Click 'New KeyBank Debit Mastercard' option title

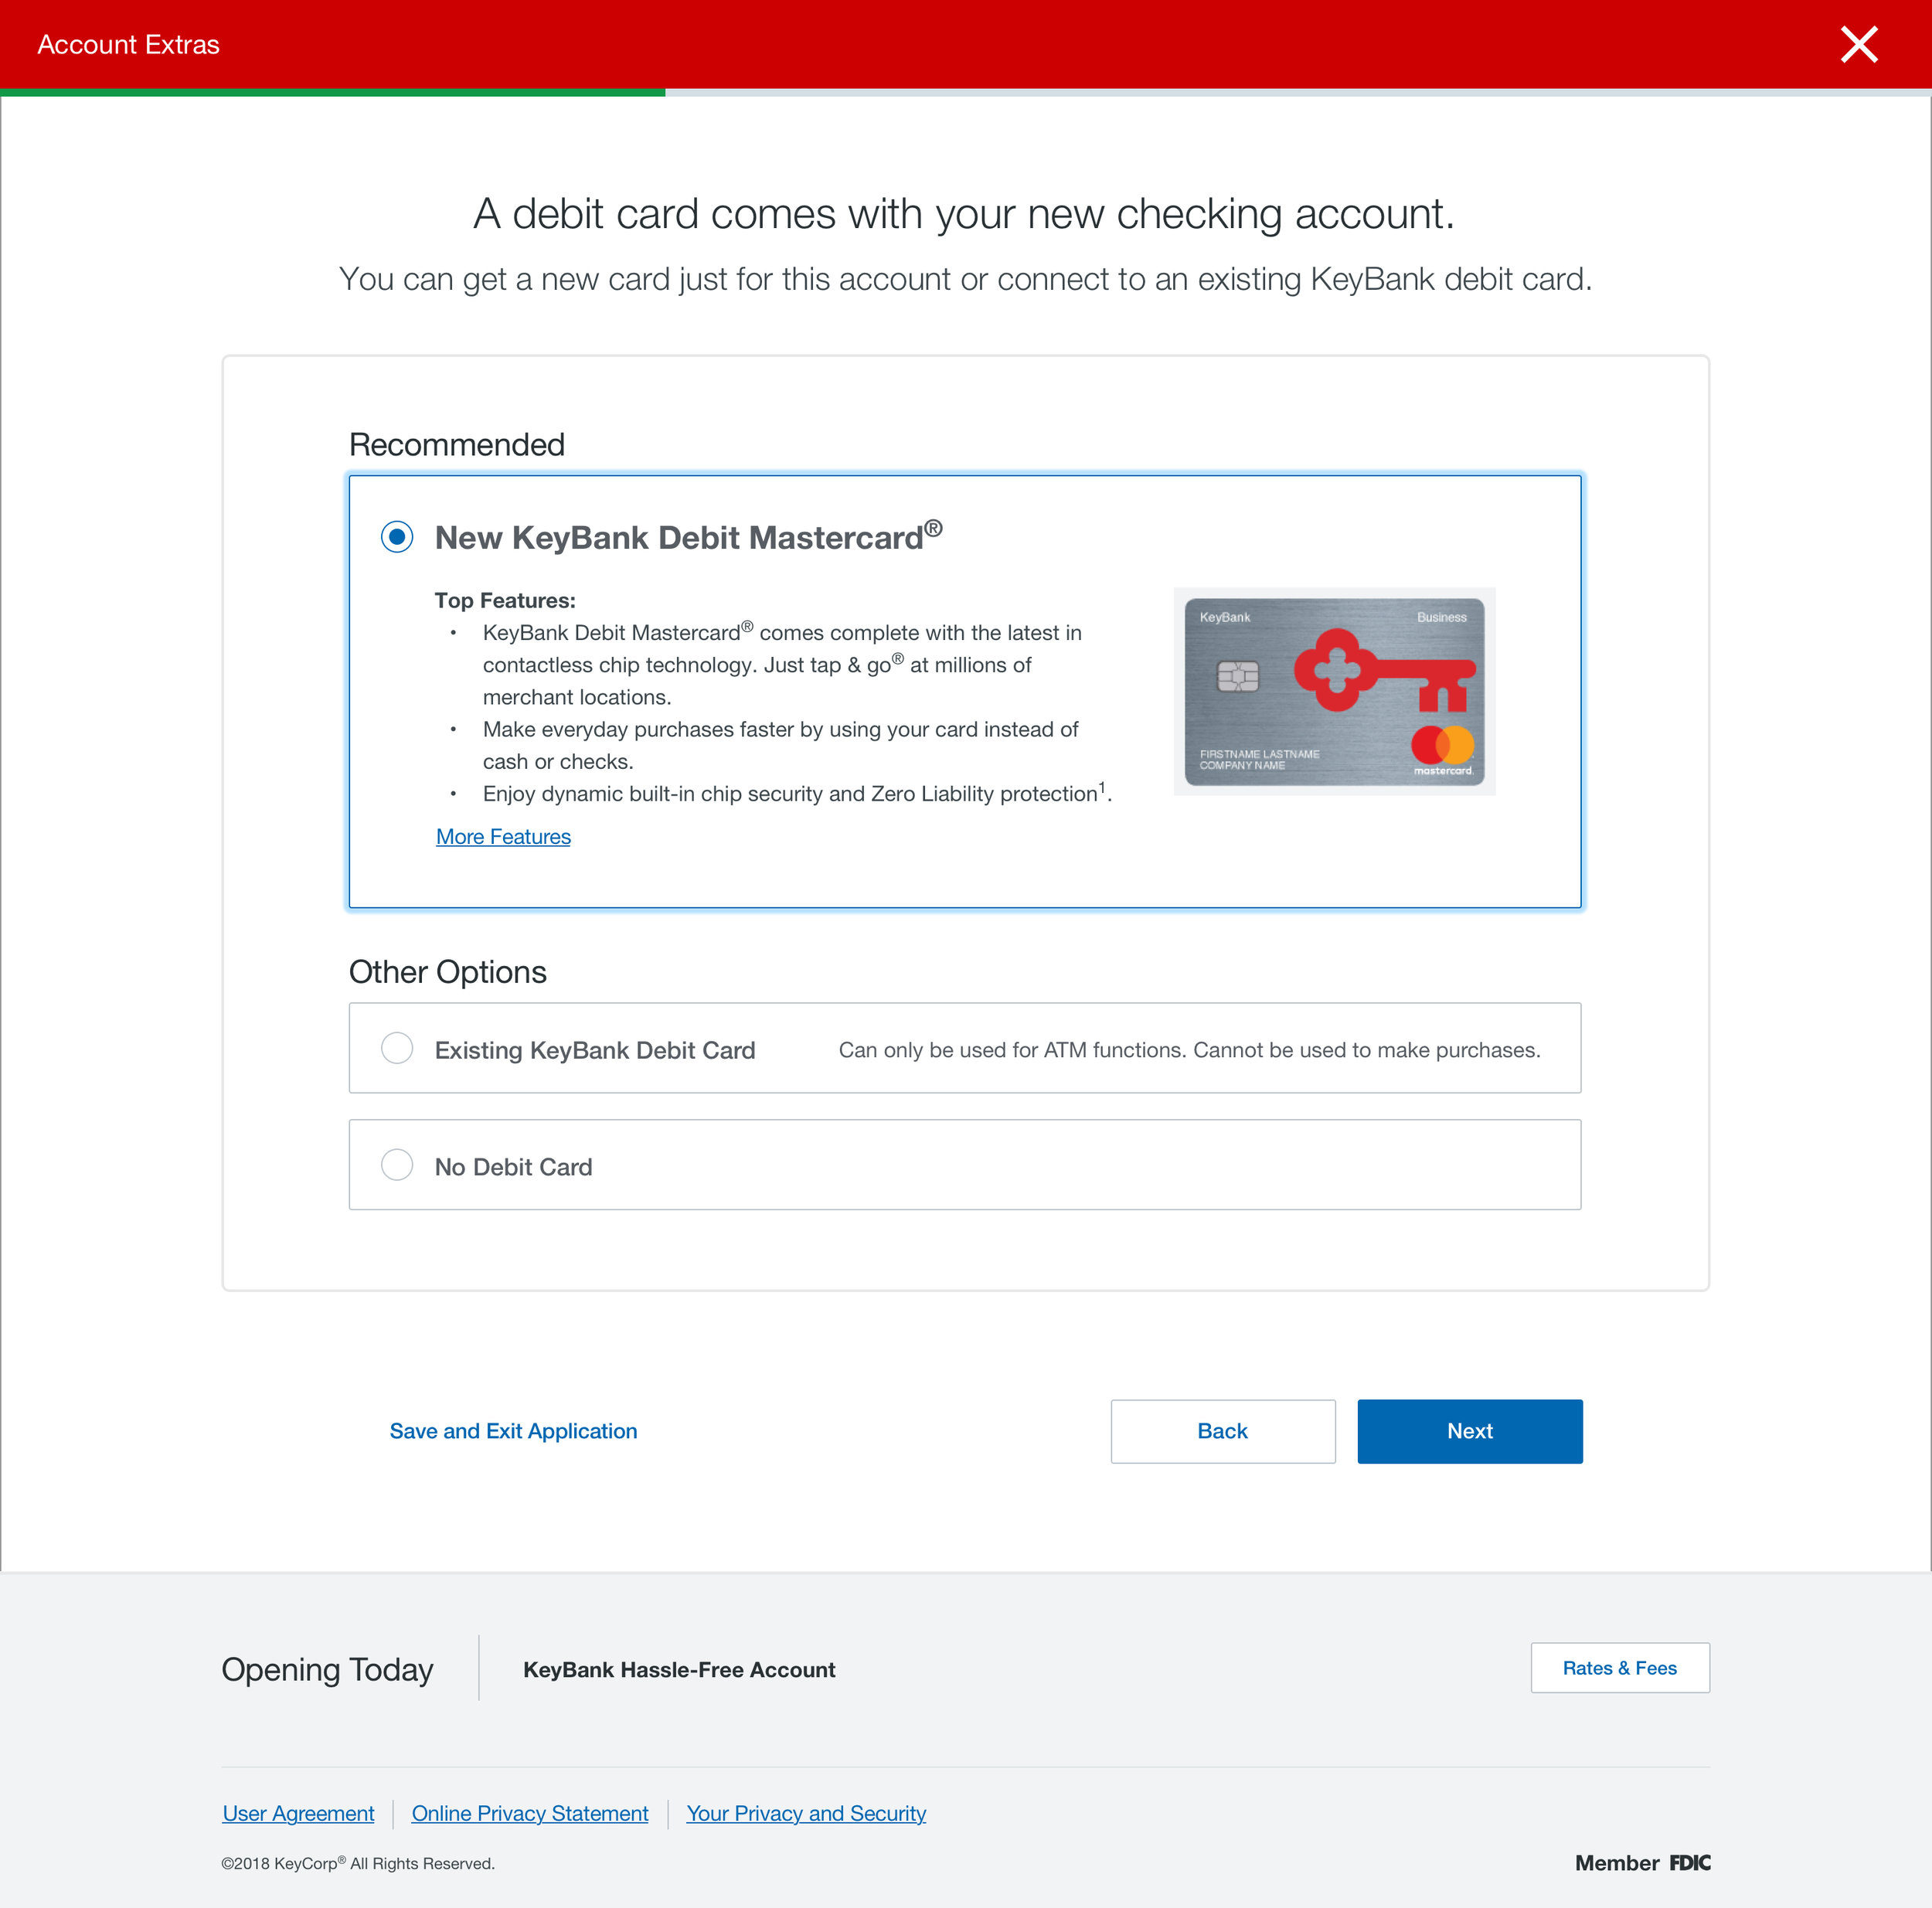[x=688, y=536]
